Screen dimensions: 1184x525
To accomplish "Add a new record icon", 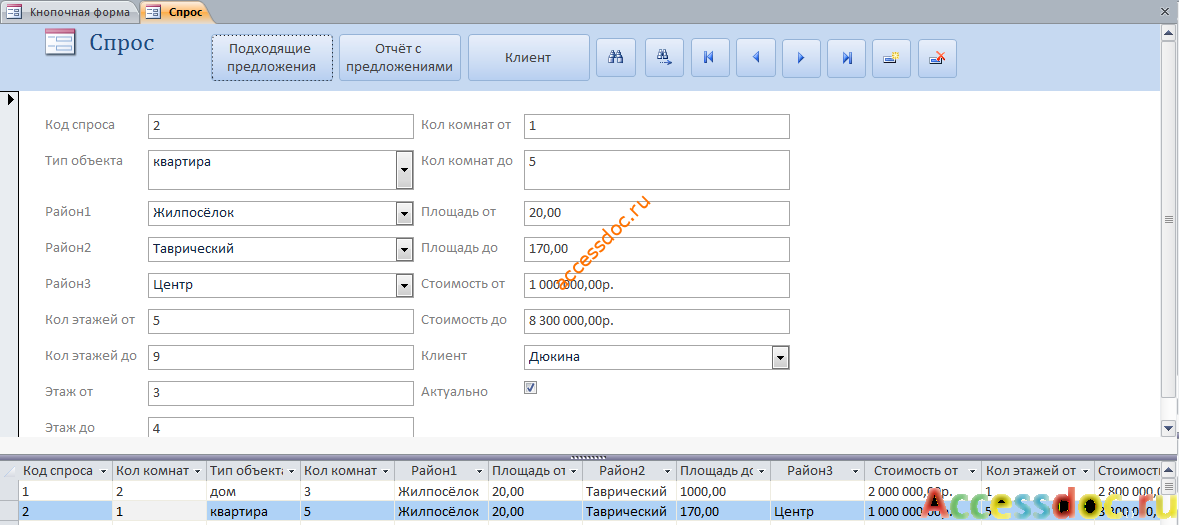I will [892, 57].
